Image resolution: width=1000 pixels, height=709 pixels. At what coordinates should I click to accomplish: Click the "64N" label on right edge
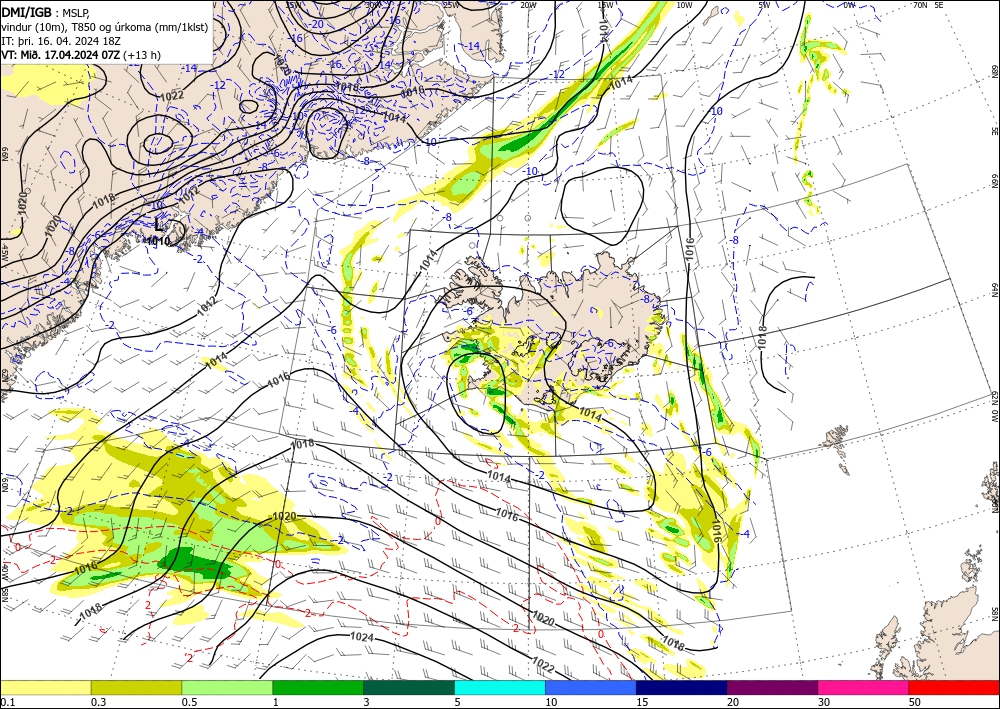(994, 290)
